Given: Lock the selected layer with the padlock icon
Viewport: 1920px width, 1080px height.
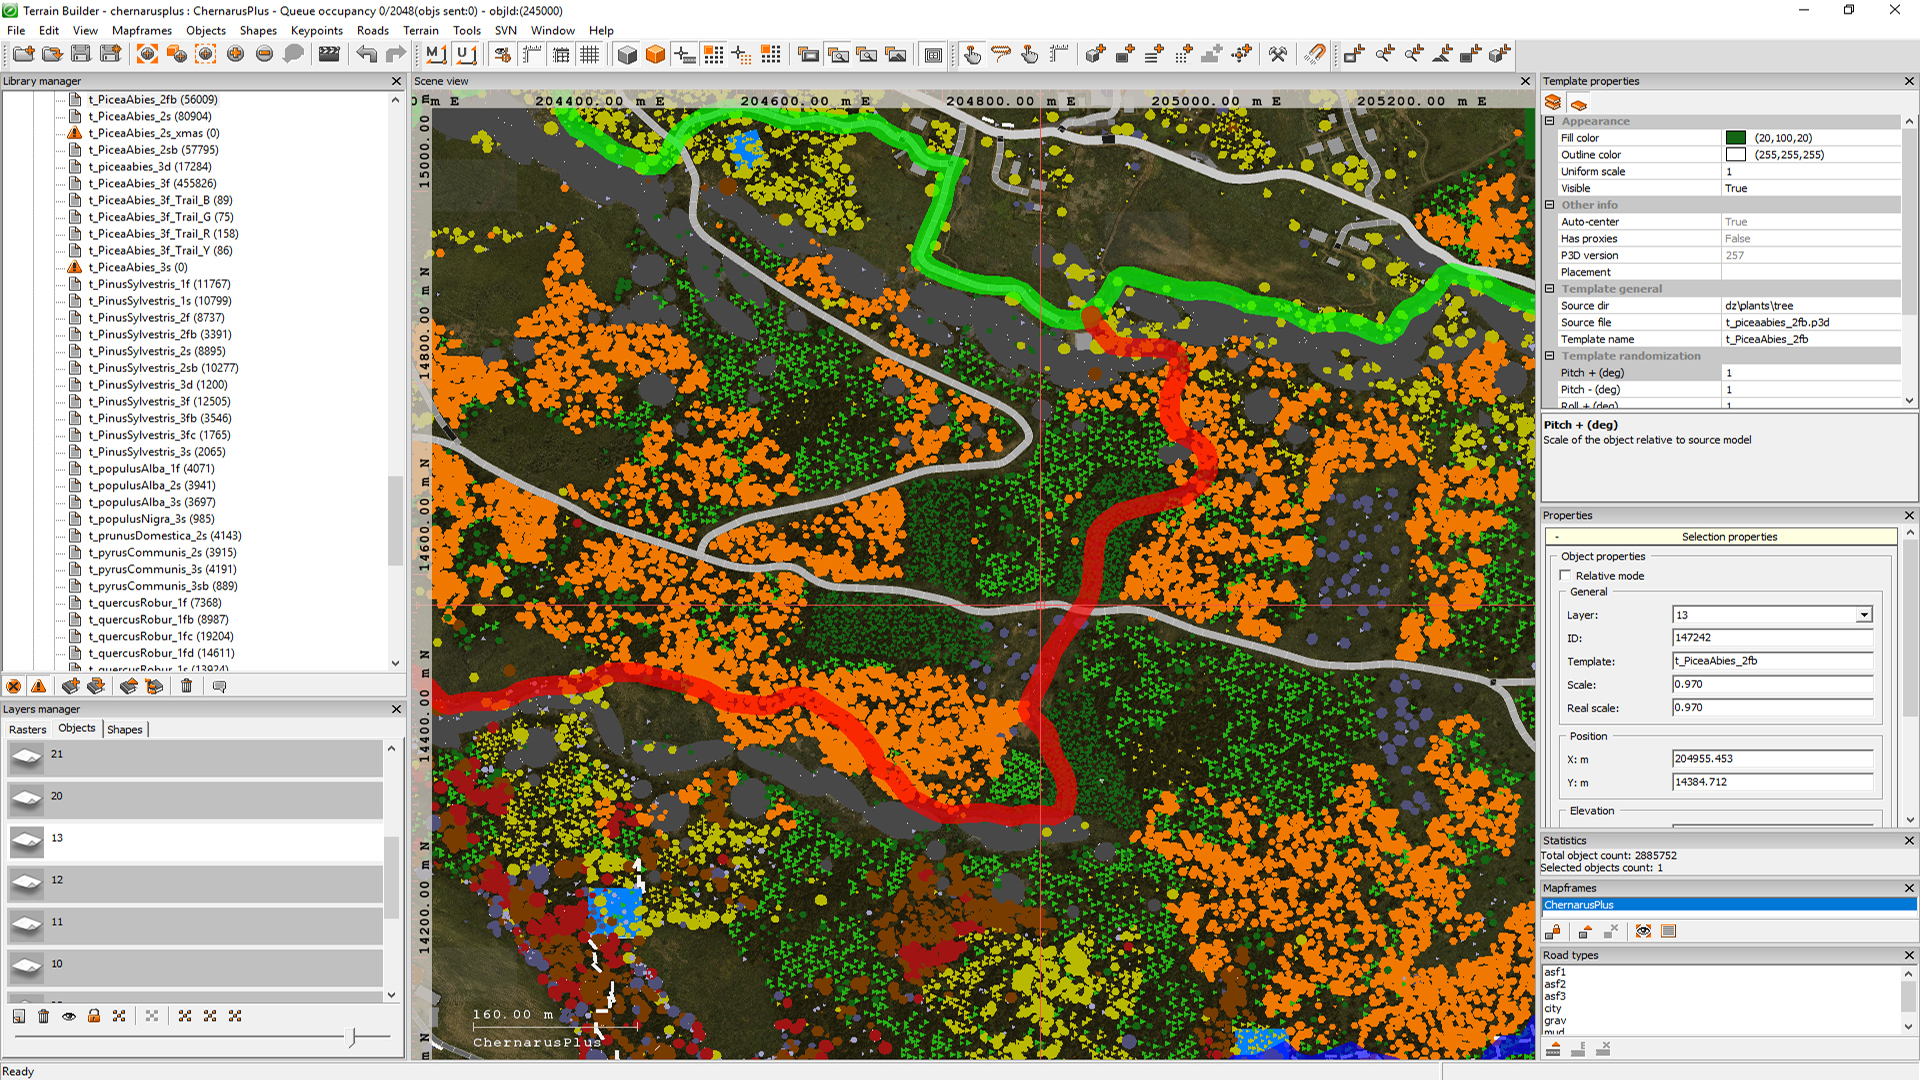Looking at the screenshot, I should [x=94, y=1016].
